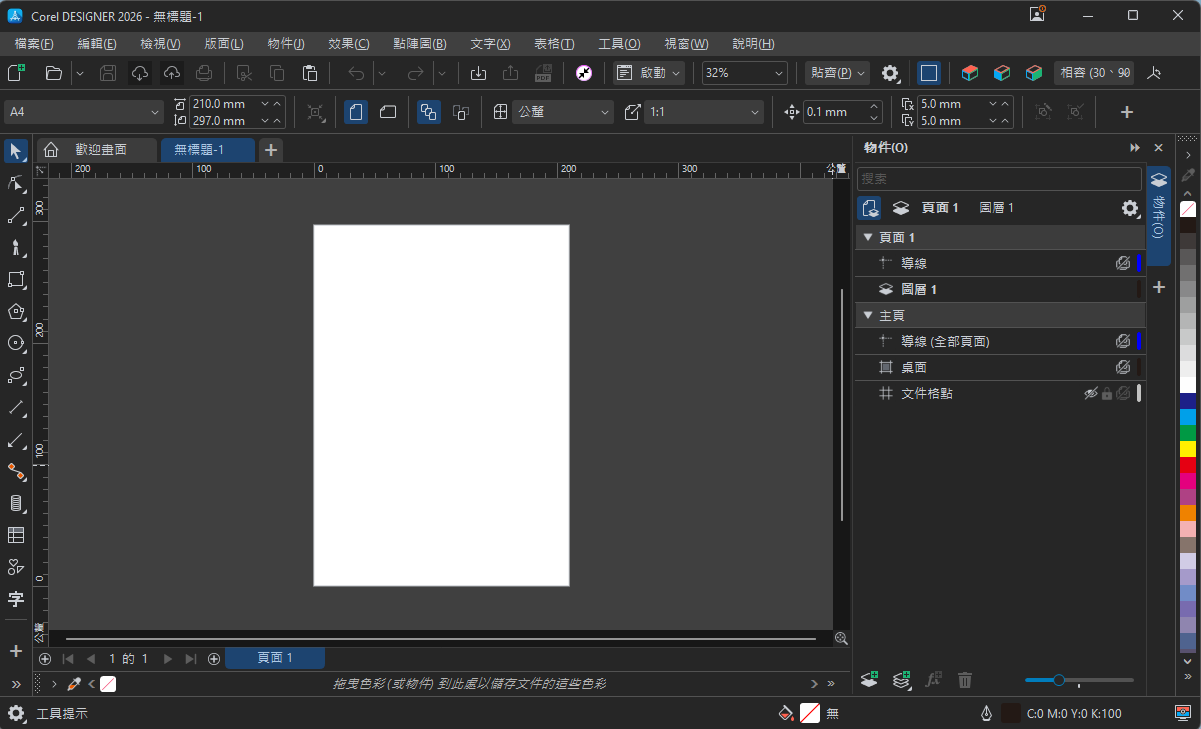1201x729 pixels.
Task: Select the Rectangle tool in toolbox
Action: [x=16, y=279]
